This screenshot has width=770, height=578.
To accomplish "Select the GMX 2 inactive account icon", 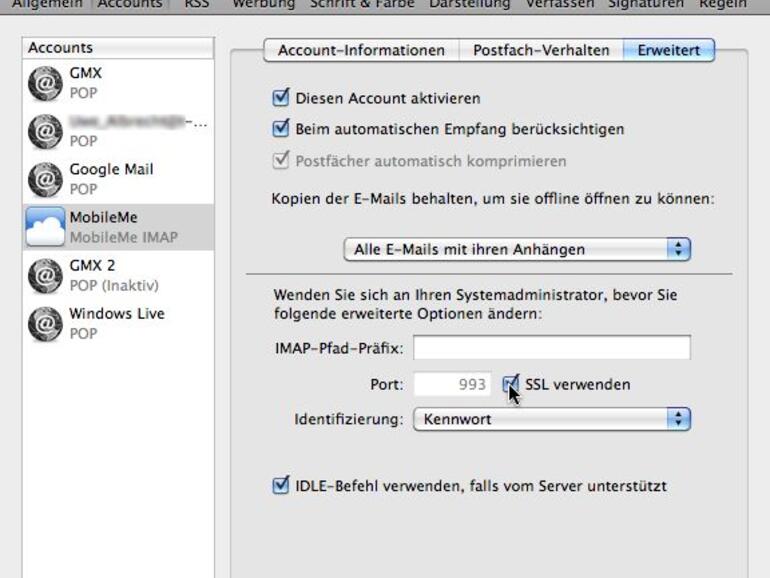I will pos(45,276).
